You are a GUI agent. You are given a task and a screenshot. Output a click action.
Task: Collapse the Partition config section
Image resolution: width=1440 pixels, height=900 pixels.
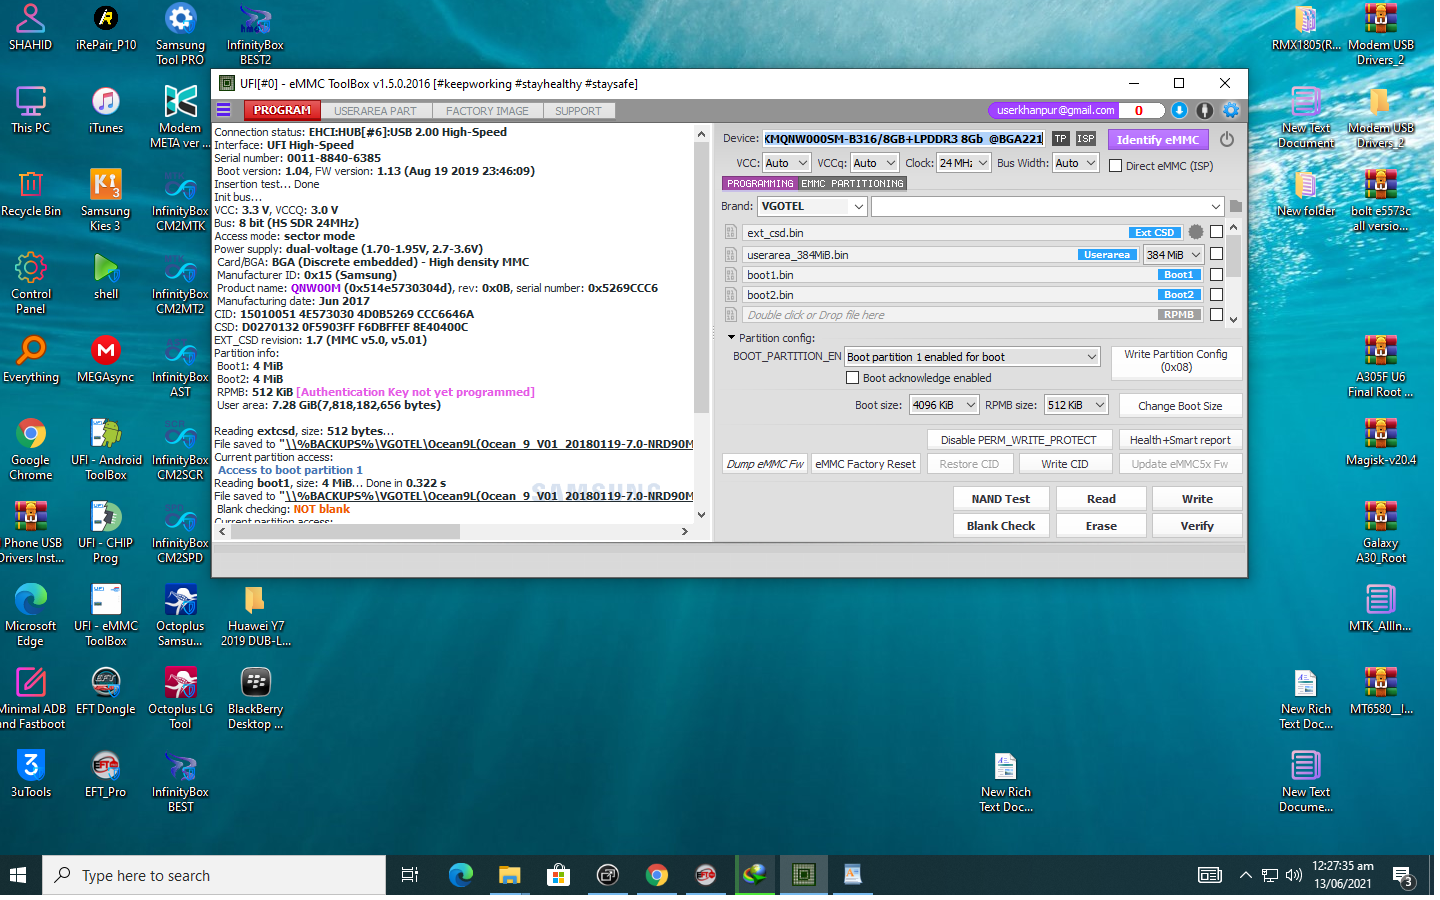[x=731, y=338]
